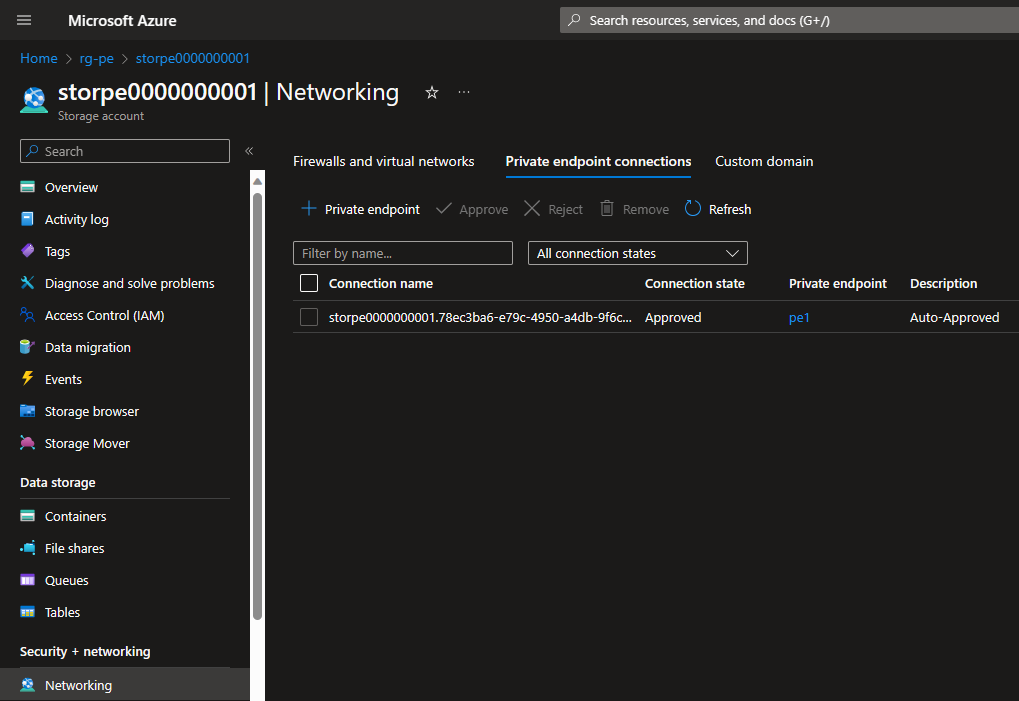Open the All connection states dropdown
1019x701 pixels.
pyautogui.click(x=638, y=253)
